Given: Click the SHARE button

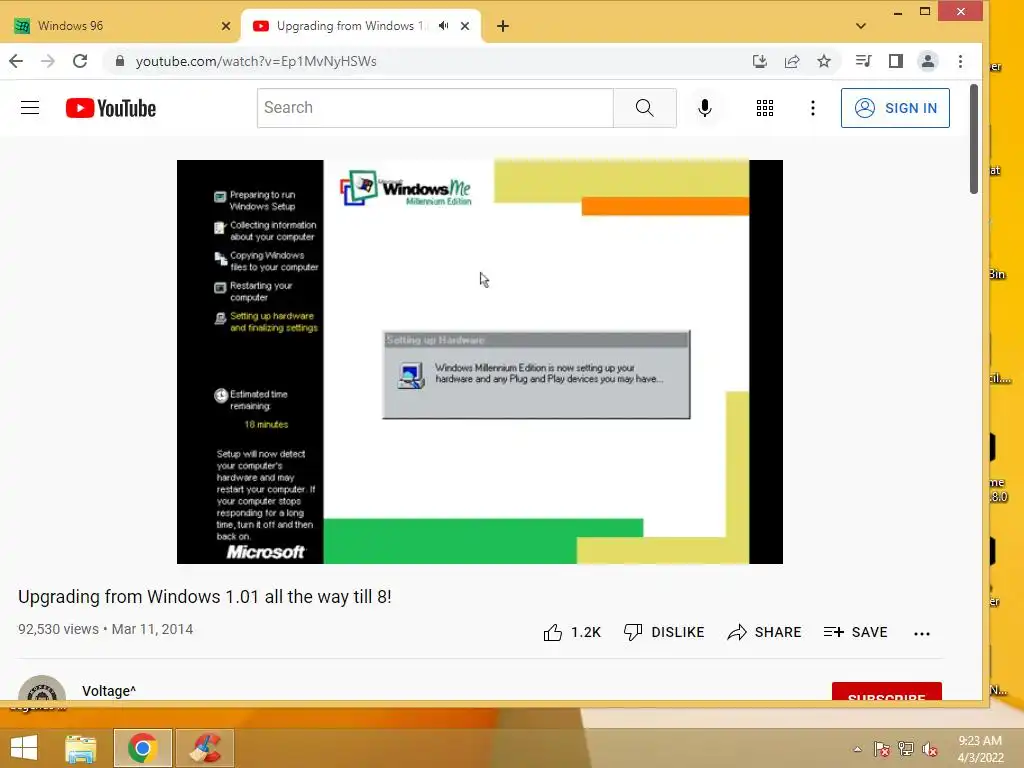Looking at the screenshot, I should (x=764, y=632).
